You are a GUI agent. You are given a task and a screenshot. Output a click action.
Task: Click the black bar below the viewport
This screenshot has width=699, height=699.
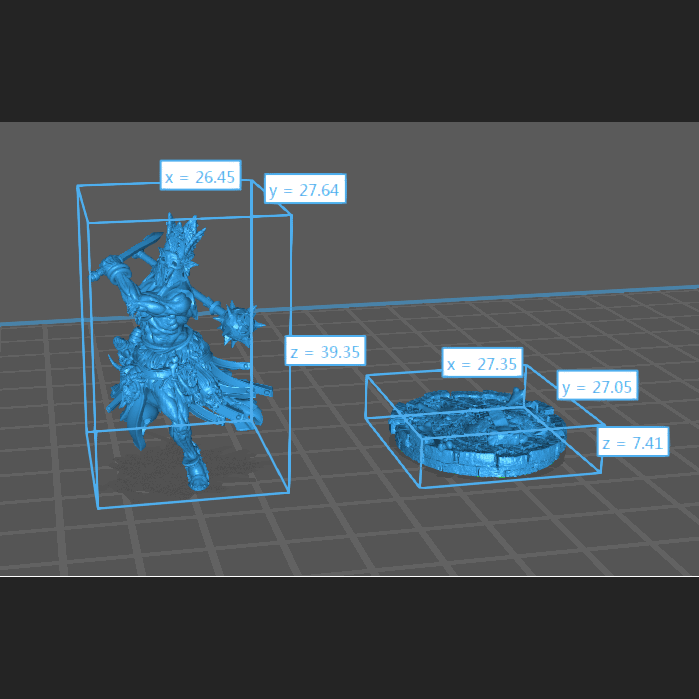coord(350,638)
